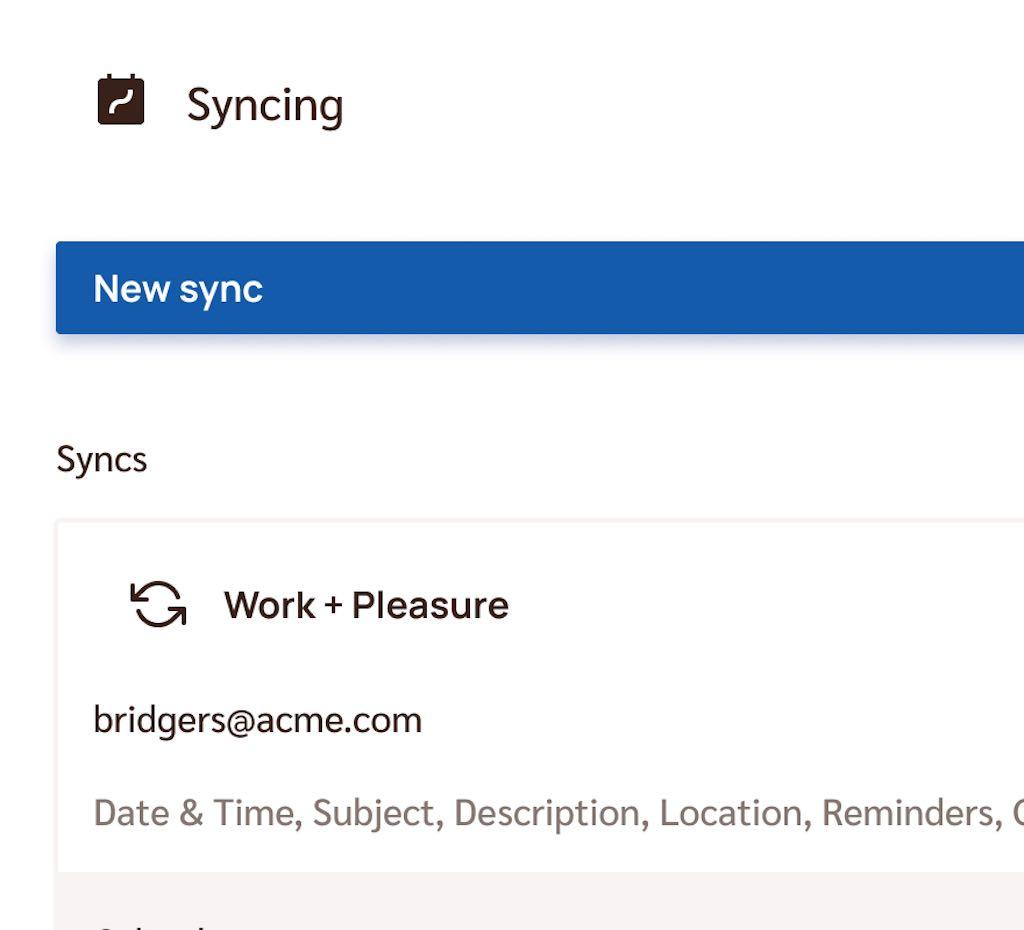Start a new sync with the blue button
The width and height of the screenshot is (1024, 930).
tap(539, 287)
